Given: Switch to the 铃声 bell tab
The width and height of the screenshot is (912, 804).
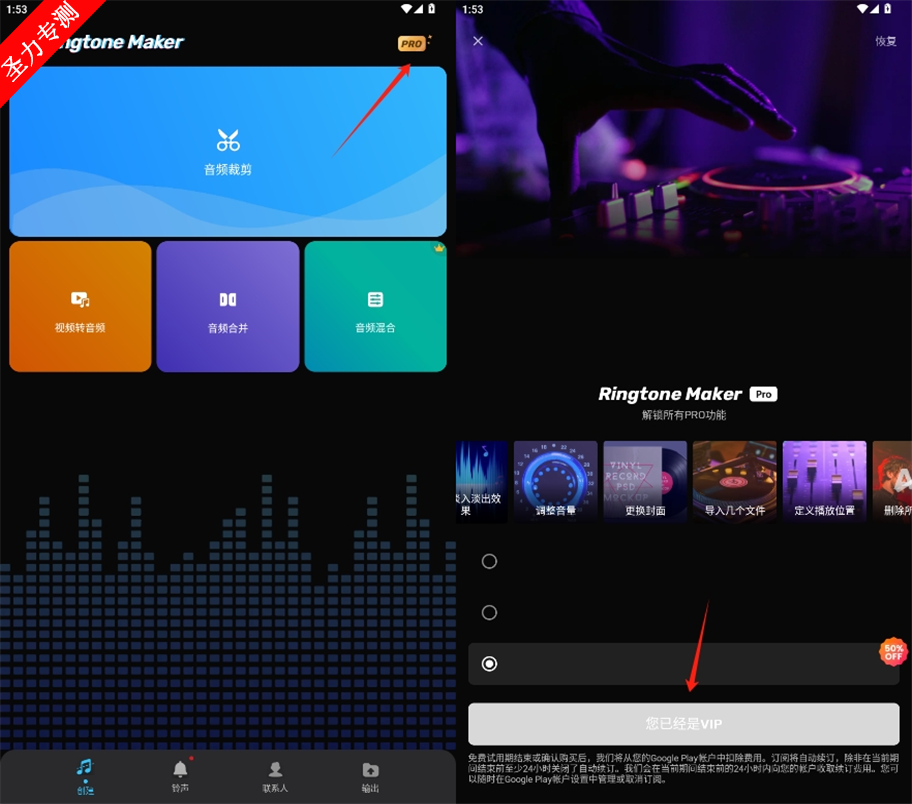Looking at the screenshot, I should (180, 776).
